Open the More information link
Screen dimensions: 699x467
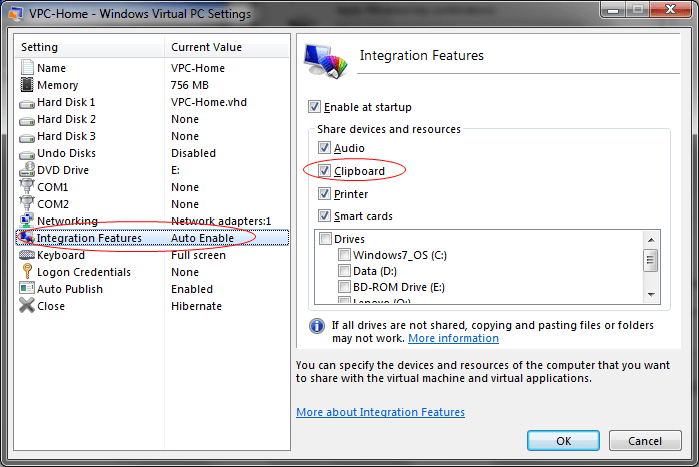point(453,338)
